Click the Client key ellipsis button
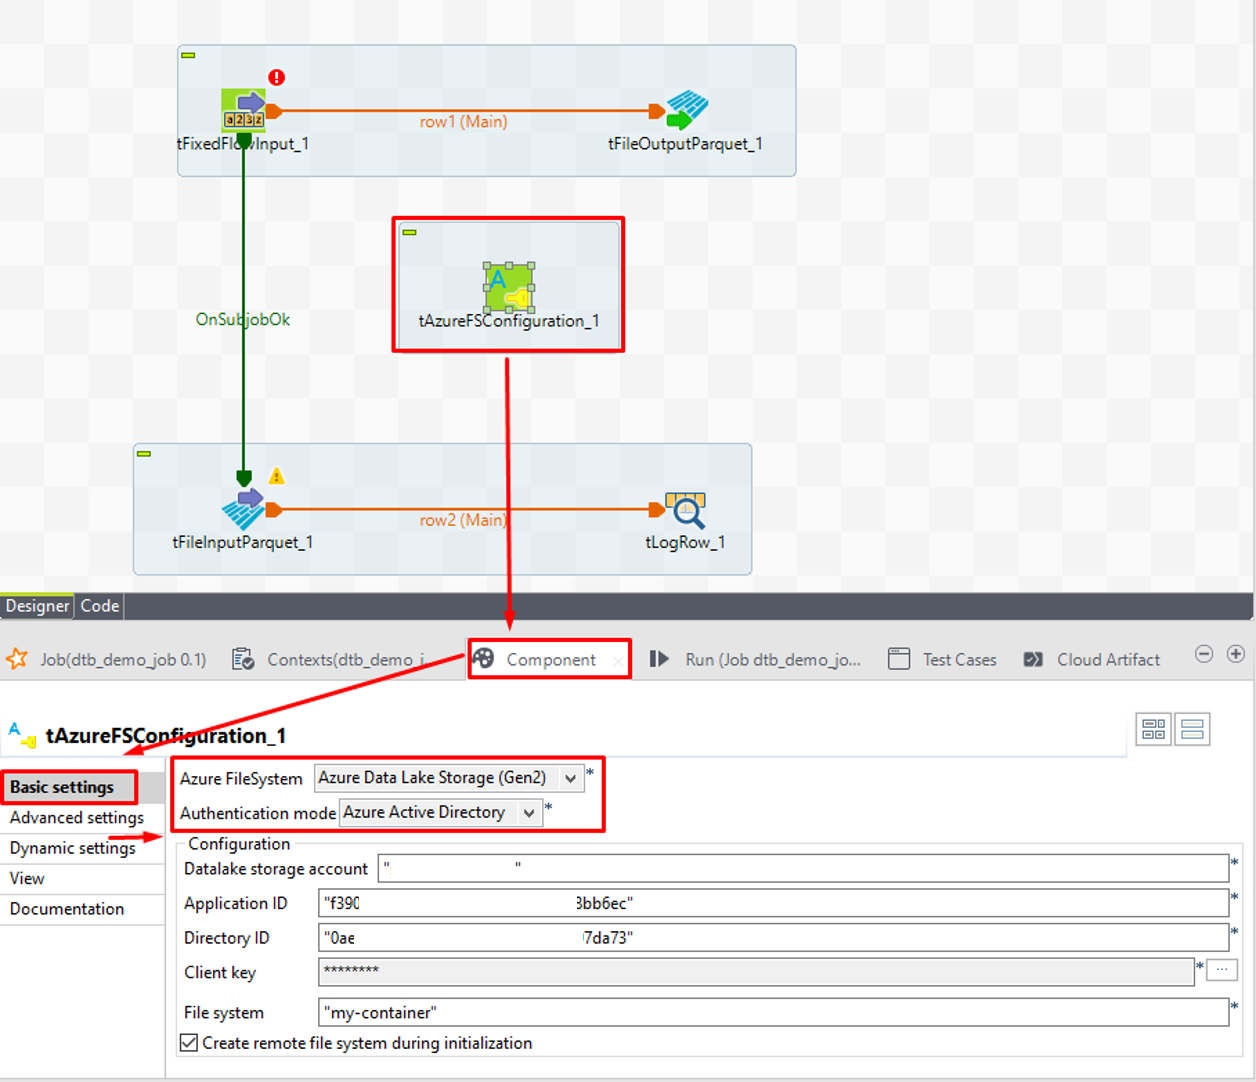The width and height of the screenshot is (1256, 1082). tap(1221, 970)
